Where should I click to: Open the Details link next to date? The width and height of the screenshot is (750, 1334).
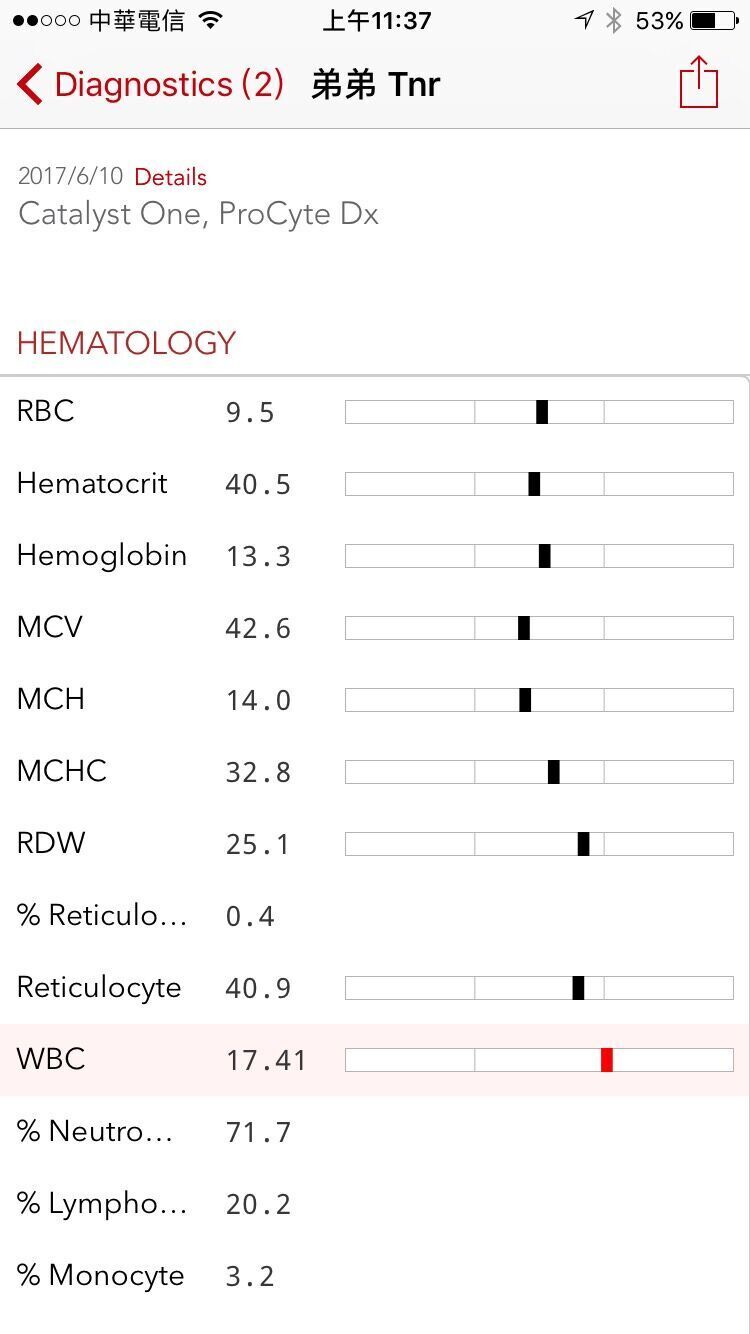pyautogui.click(x=170, y=177)
